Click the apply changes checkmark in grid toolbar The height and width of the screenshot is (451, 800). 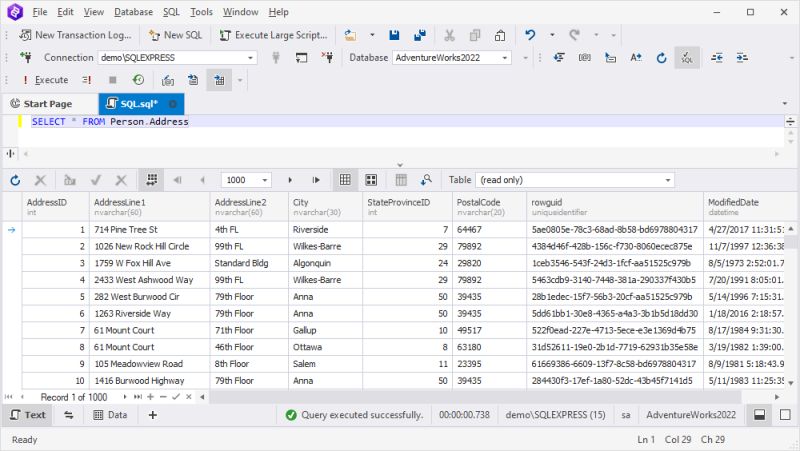click(x=95, y=180)
